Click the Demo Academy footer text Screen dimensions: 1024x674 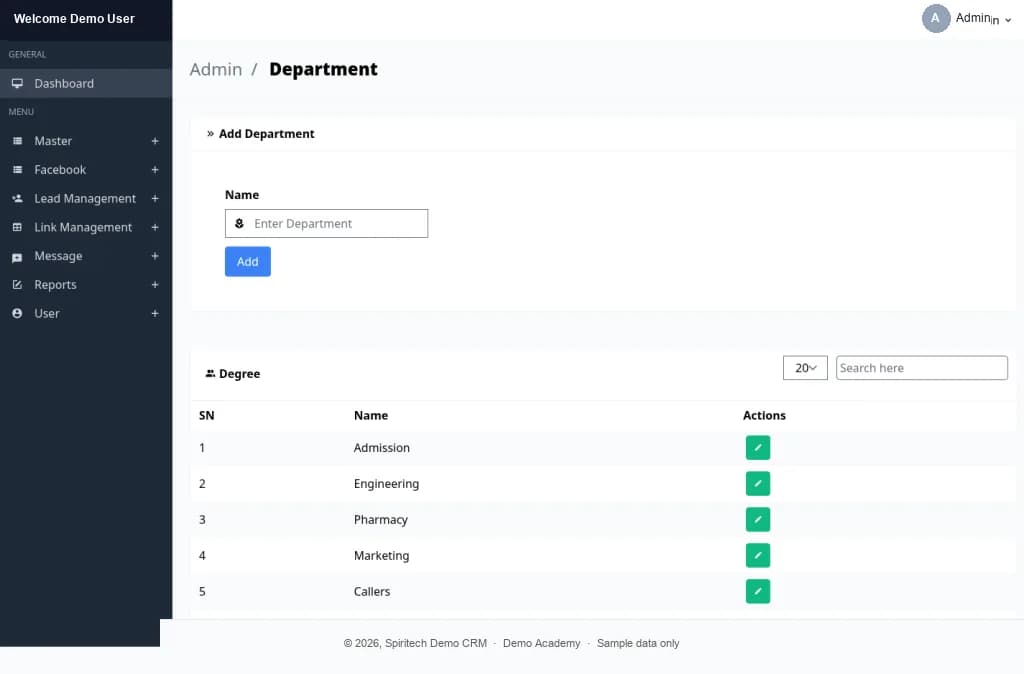pyautogui.click(x=541, y=643)
